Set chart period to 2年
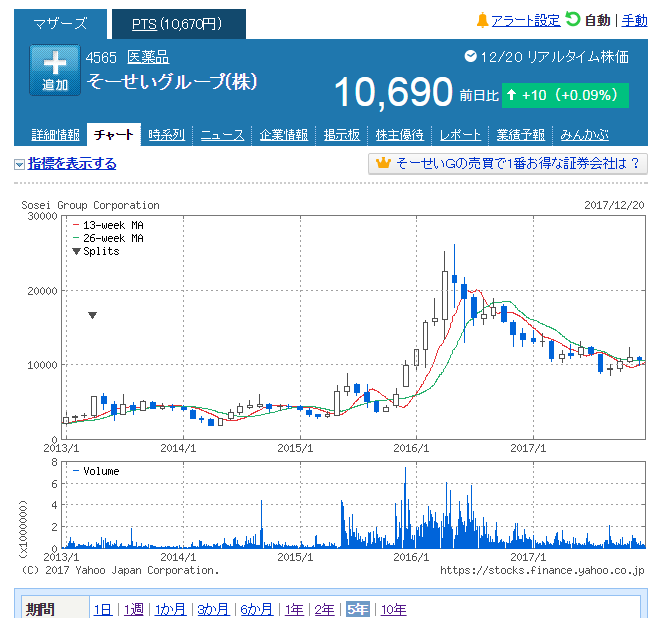Image resolution: width=657 pixels, height=618 pixels. pyautogui.click(x=324, y=610)
